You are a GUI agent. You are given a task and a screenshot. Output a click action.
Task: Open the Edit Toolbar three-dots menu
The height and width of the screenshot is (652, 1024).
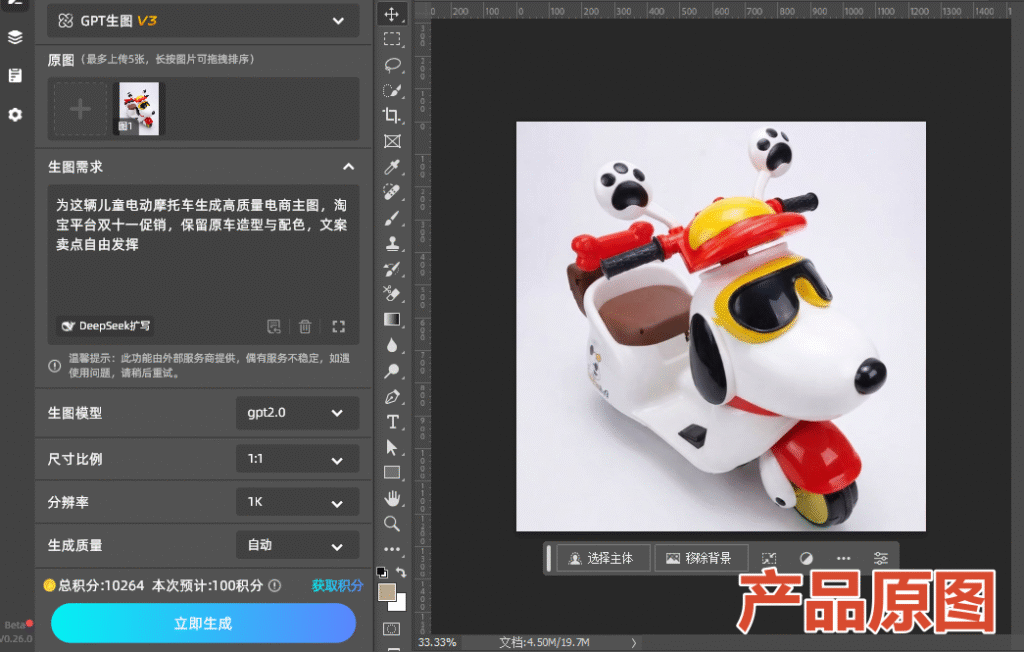click(392, 549)
